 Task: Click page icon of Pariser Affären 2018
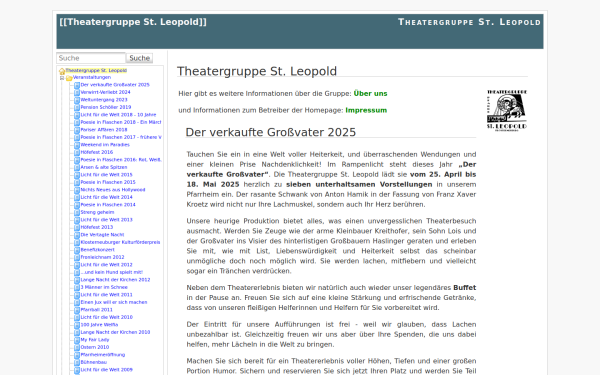(x=77, y=130)
